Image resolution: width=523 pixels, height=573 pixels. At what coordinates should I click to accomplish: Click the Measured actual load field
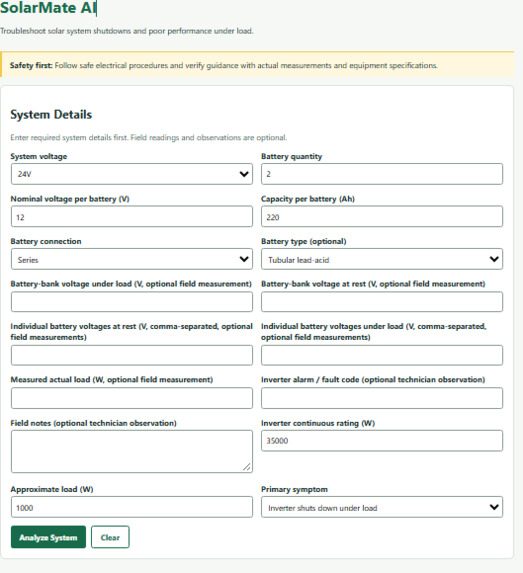tap(132, 398)
